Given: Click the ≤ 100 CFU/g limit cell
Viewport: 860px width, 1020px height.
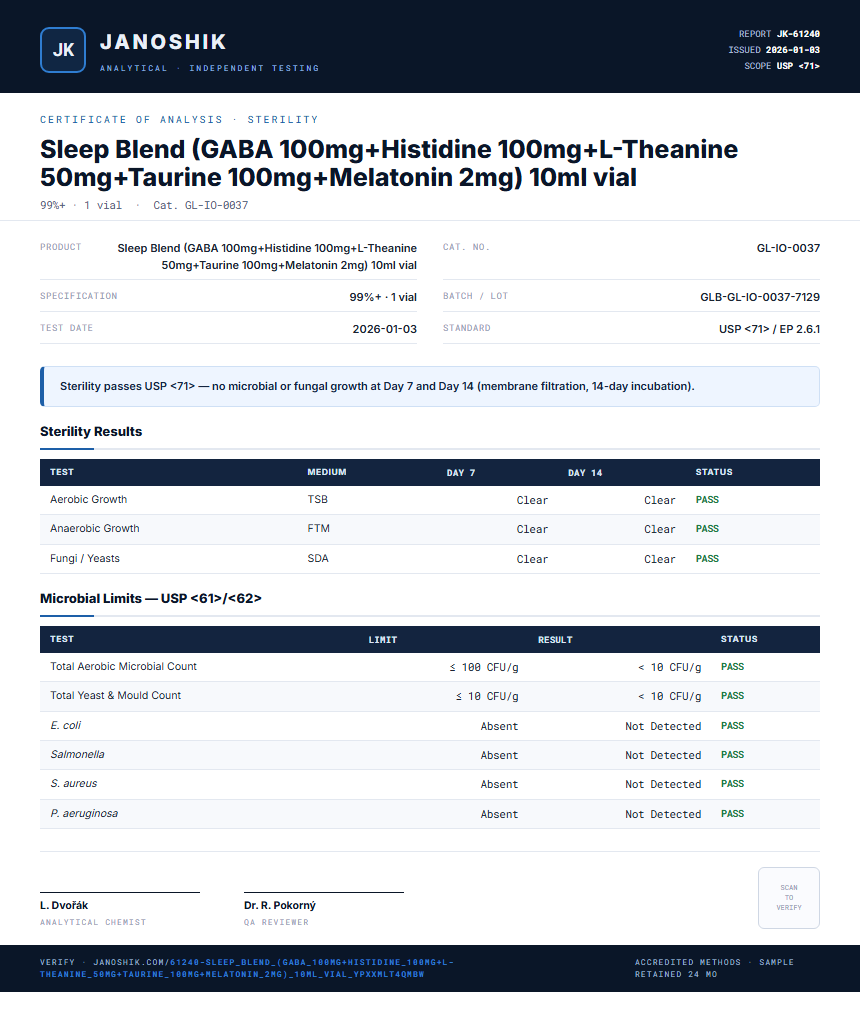Looking at the screenshot, I should click(483, 667).
